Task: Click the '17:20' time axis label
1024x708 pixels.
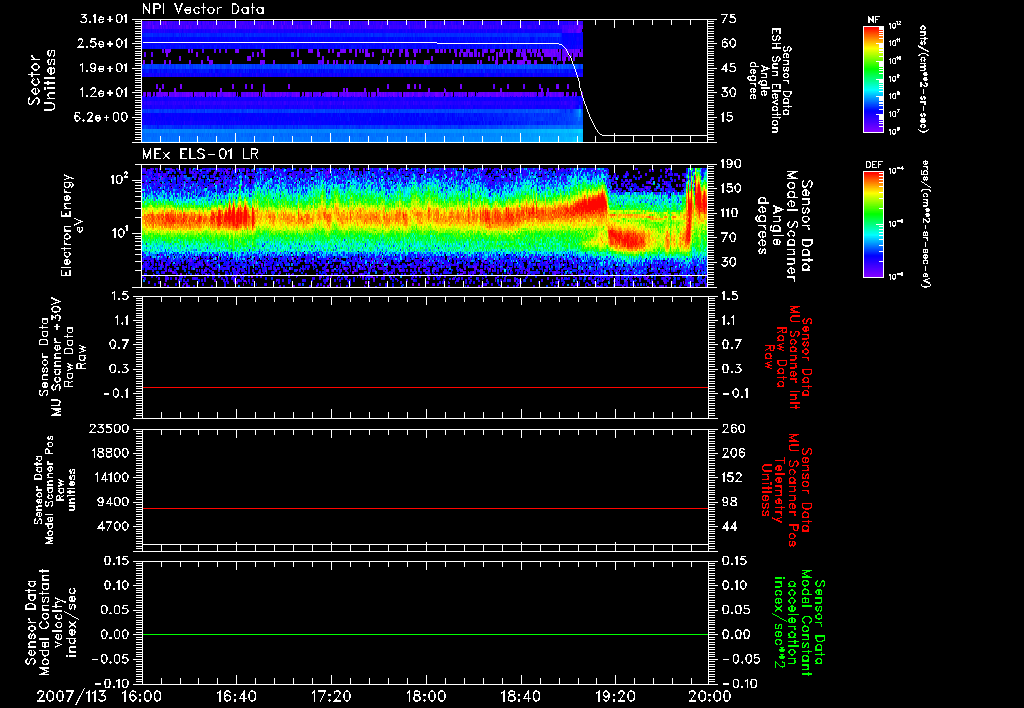Action: click(331, 696)
